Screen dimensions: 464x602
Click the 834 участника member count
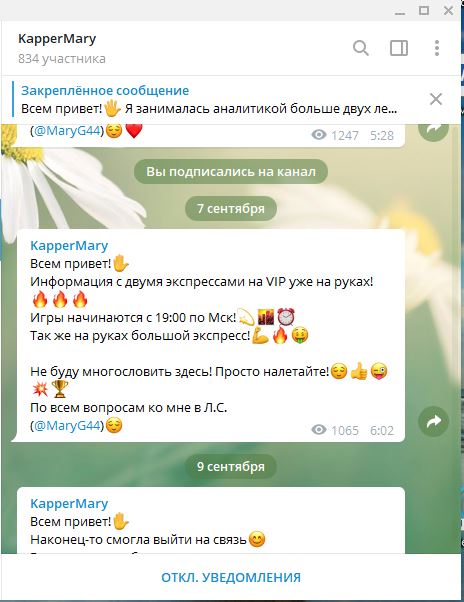pos(62,59)
